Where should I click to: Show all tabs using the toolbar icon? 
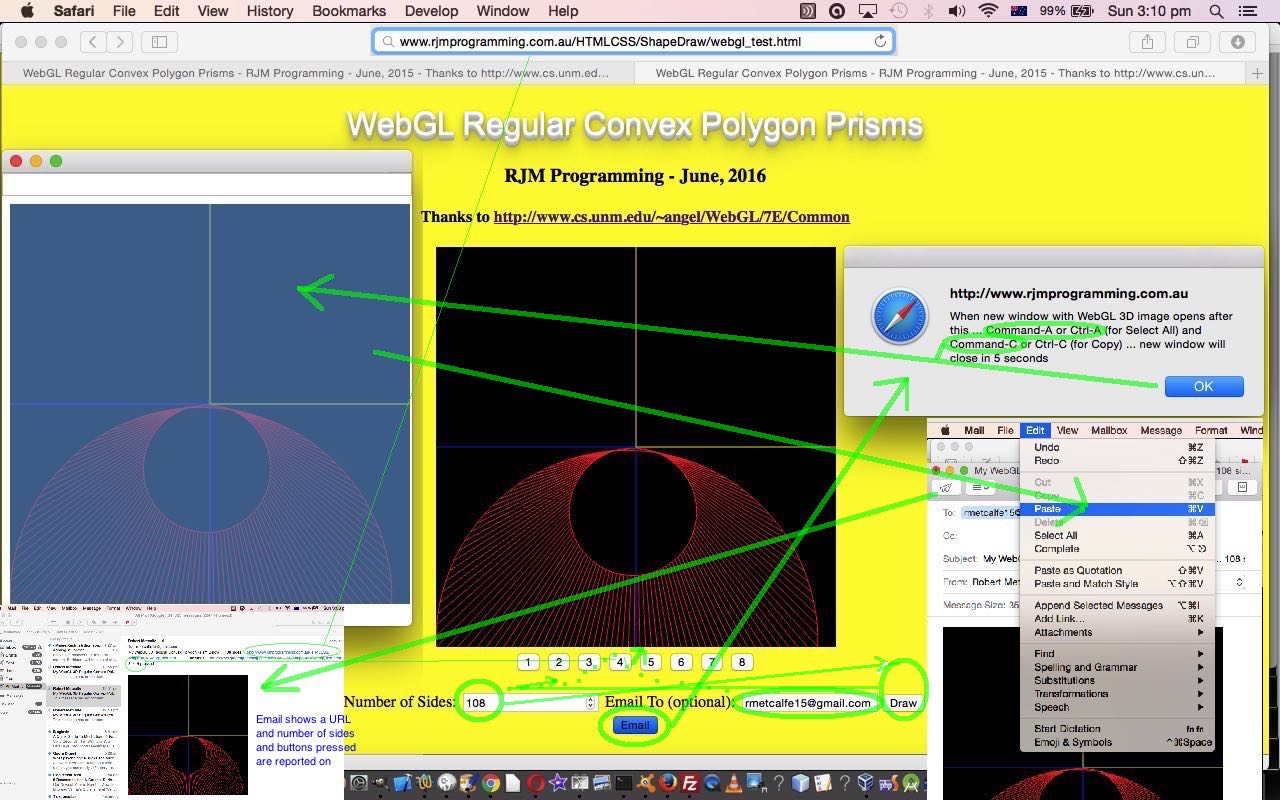[x=1192, y=42]
